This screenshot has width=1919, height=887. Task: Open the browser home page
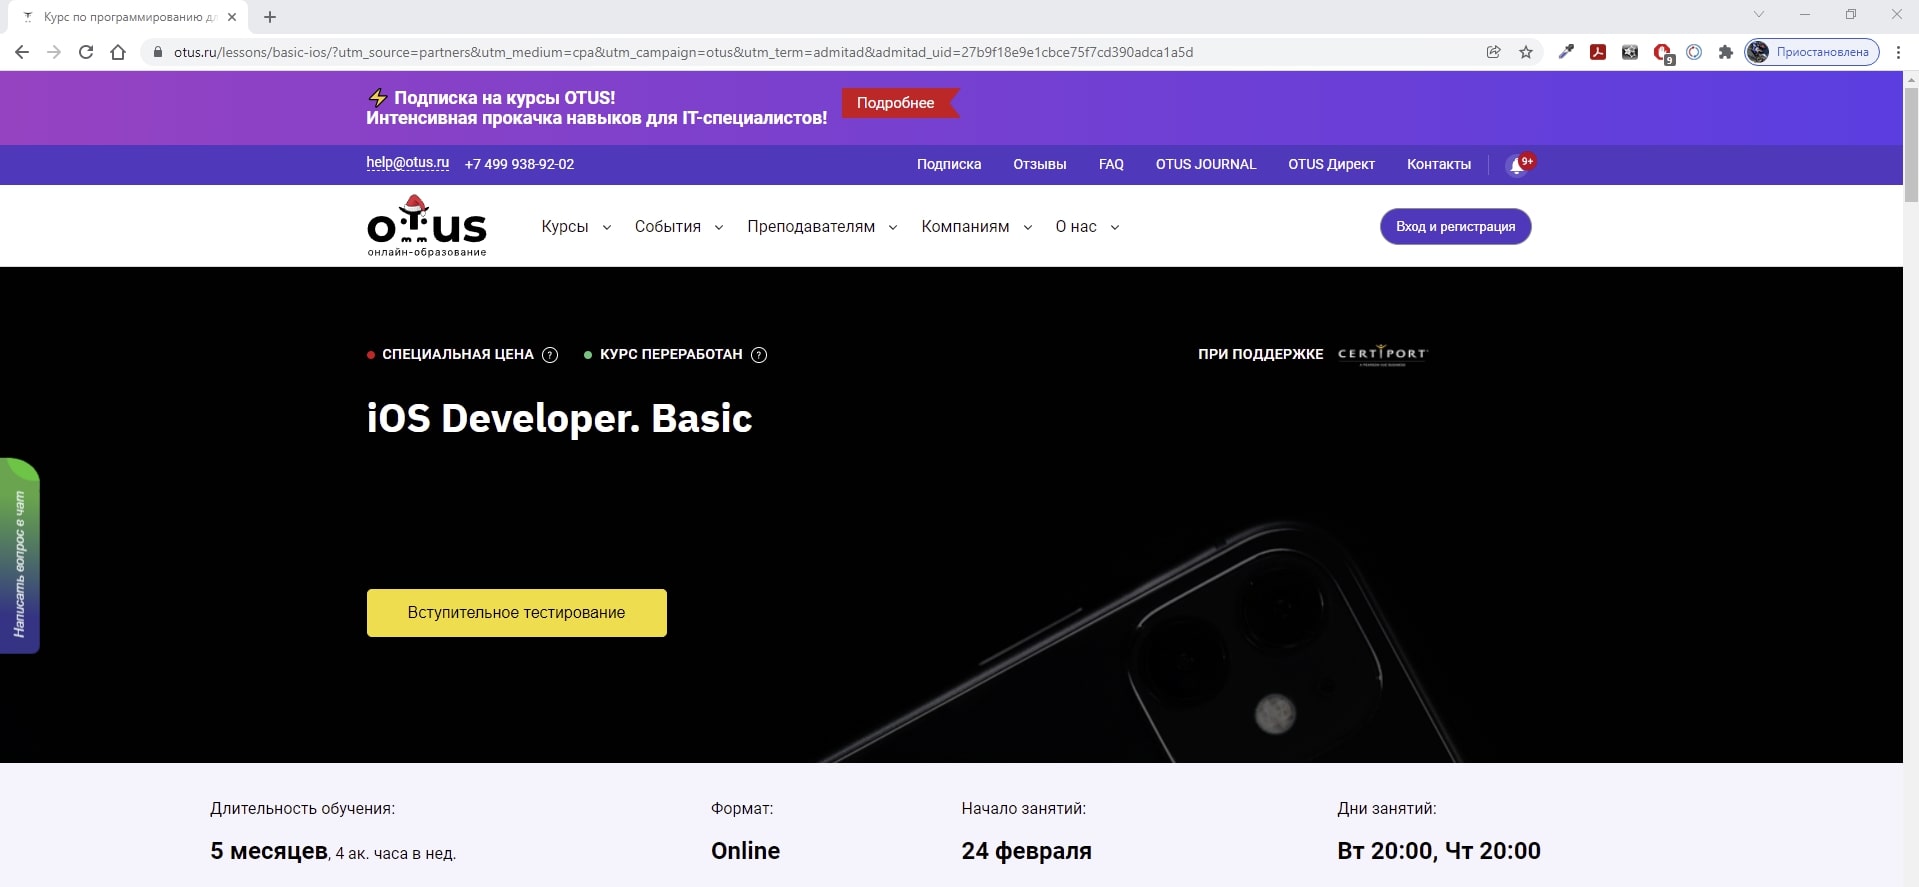118,52
